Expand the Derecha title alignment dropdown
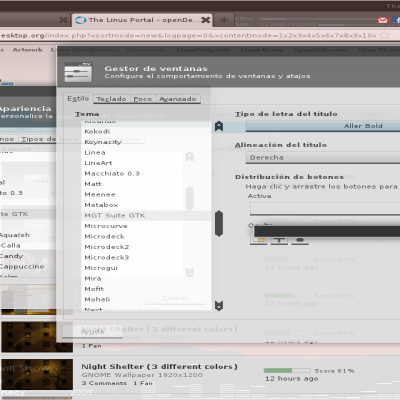400x400 pixels. point(323,158)
